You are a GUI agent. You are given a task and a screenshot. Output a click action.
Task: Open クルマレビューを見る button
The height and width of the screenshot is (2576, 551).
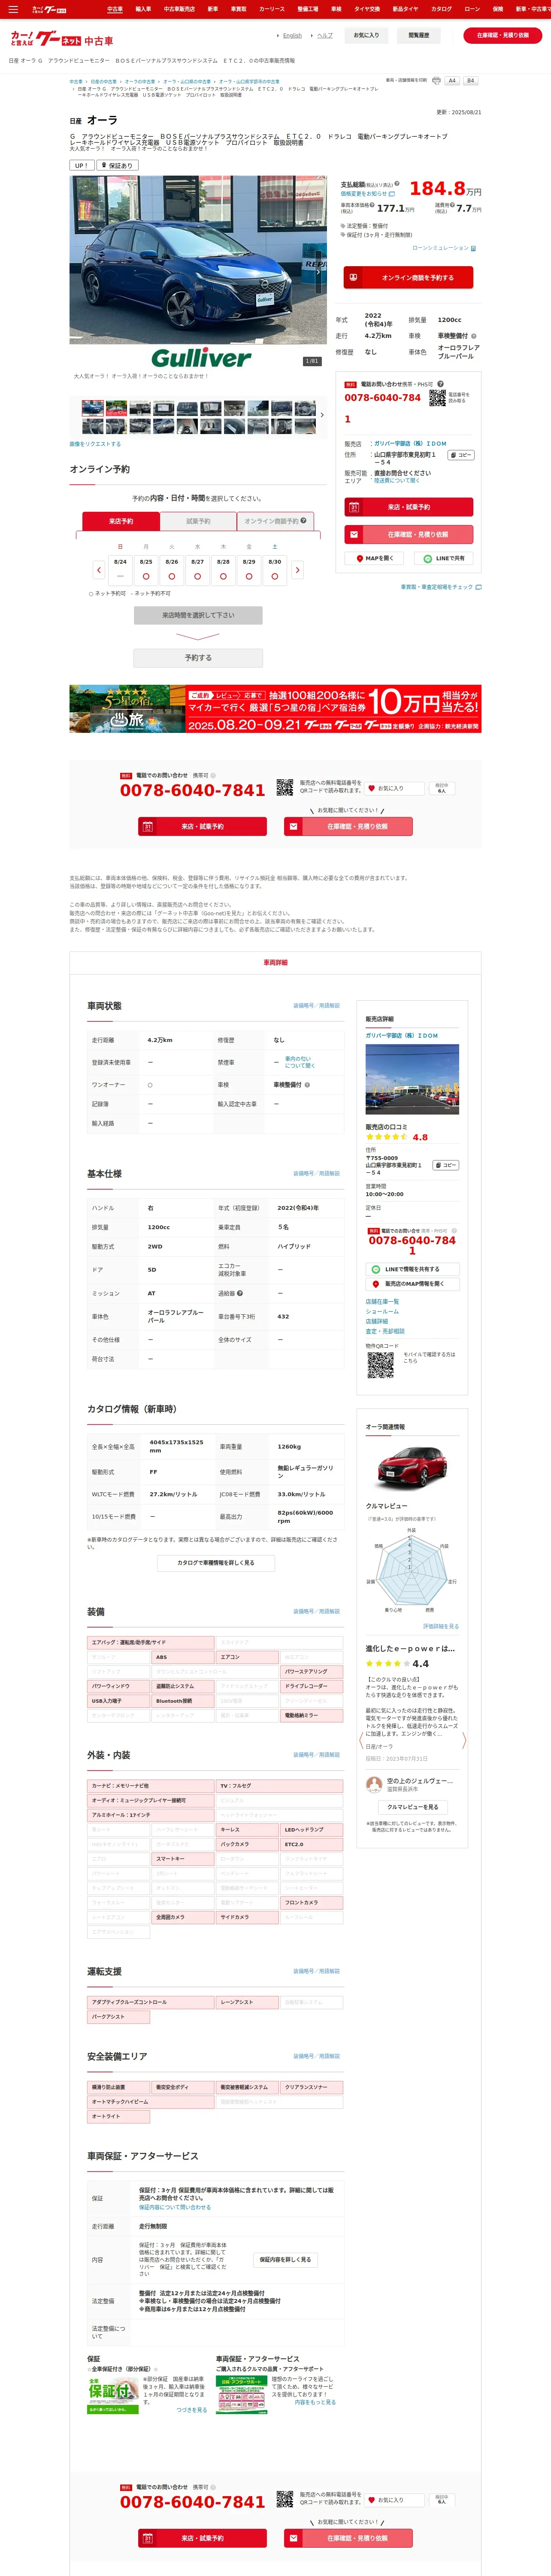[x=412, y=1807]
